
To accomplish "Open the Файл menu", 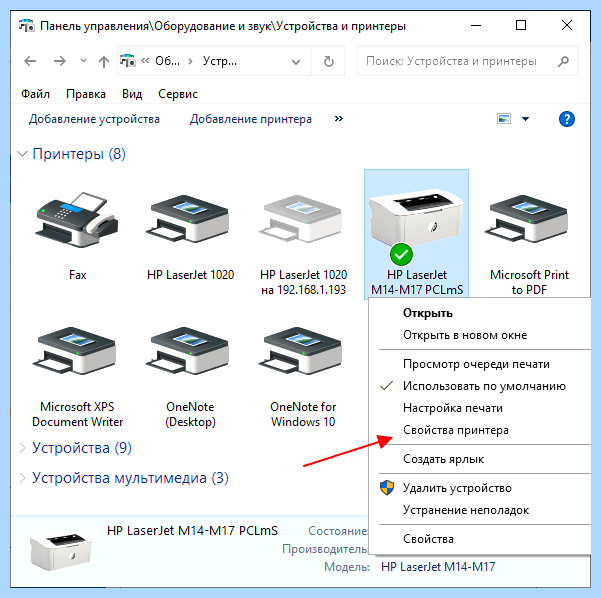I will point(35,94).
